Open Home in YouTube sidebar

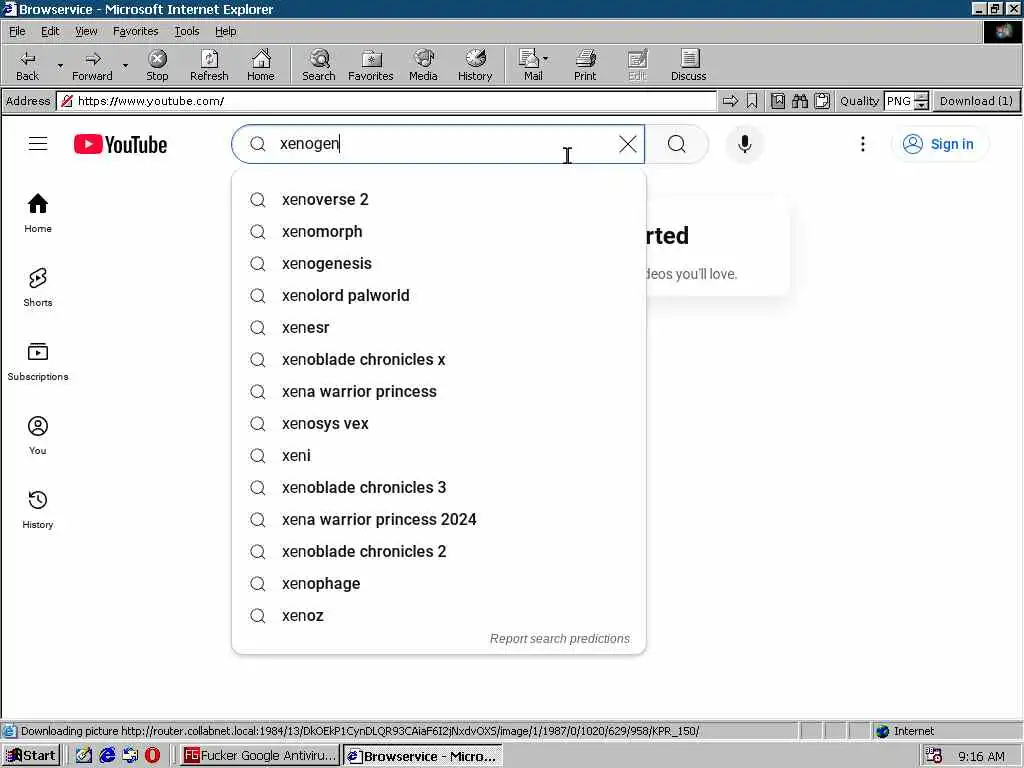[38, 213]
